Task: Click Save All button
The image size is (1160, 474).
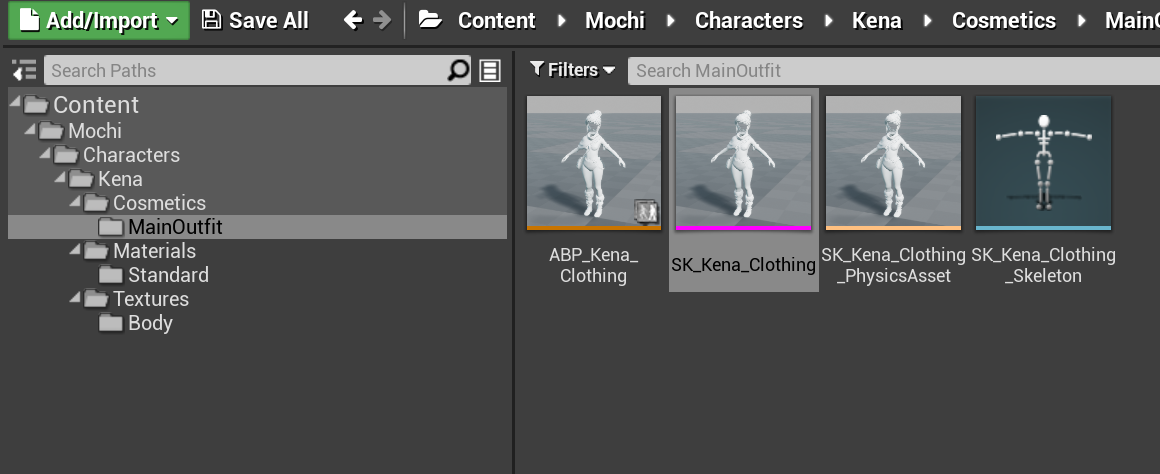Action: click(255, 20)
